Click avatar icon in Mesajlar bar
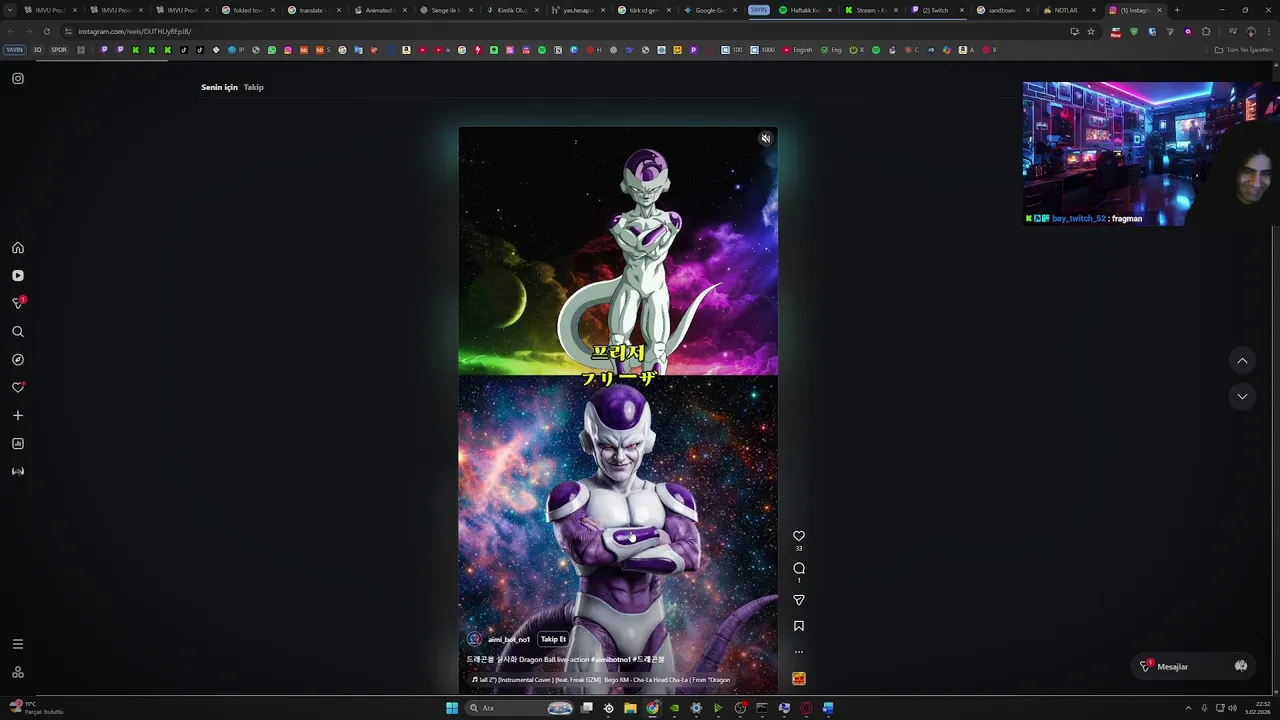This screenshot has height=720, width=1280. tap(1241, 666)
